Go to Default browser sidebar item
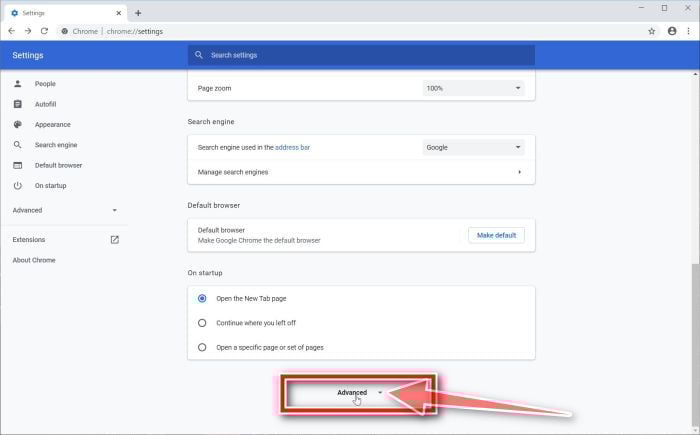 (x=58, y=165)
